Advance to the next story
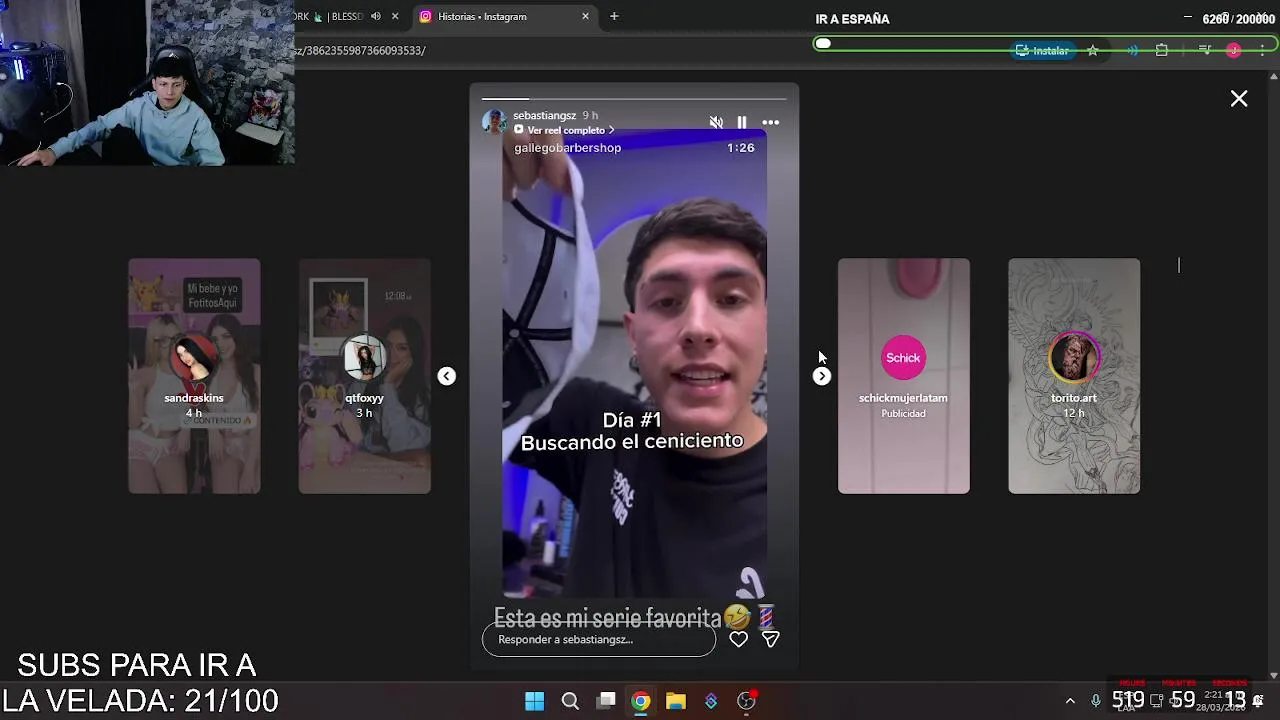 821,376
